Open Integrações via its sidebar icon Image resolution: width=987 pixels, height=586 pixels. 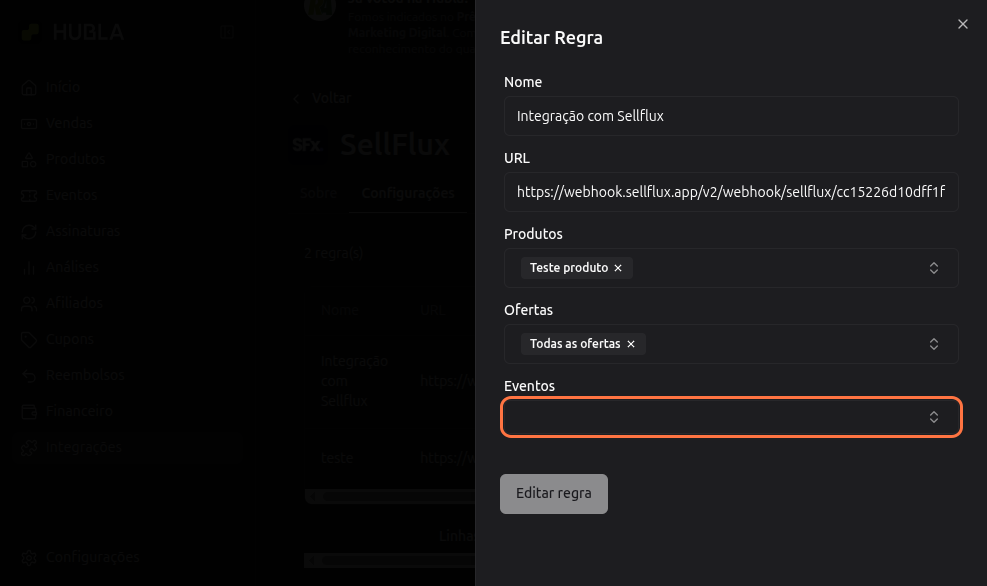pos(29,448)
